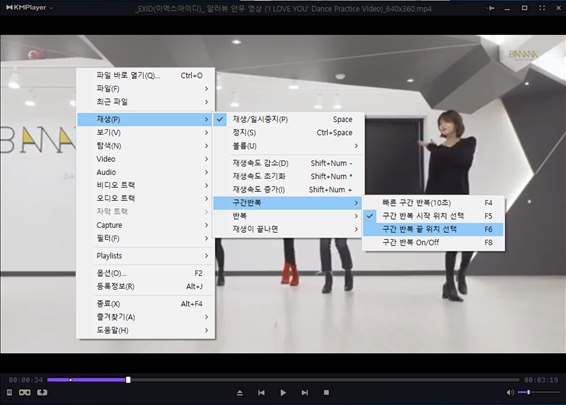Open the 구간반복 submenu entry
Screen dimensions: 566x405
[x=288, y=203]
